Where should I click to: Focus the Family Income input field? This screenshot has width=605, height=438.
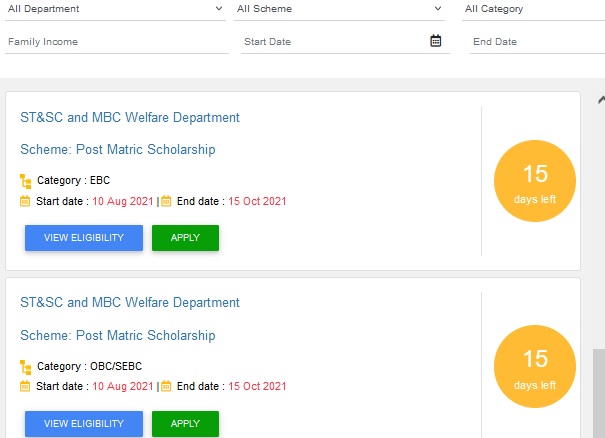pos(117,42)
